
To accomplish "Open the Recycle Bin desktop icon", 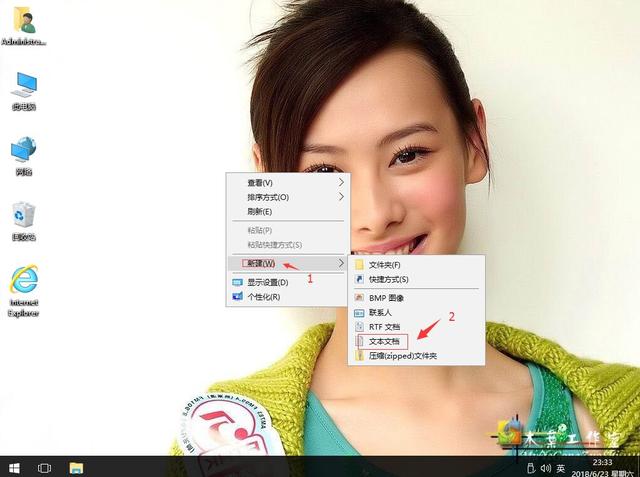I will [x=24, y=221].
